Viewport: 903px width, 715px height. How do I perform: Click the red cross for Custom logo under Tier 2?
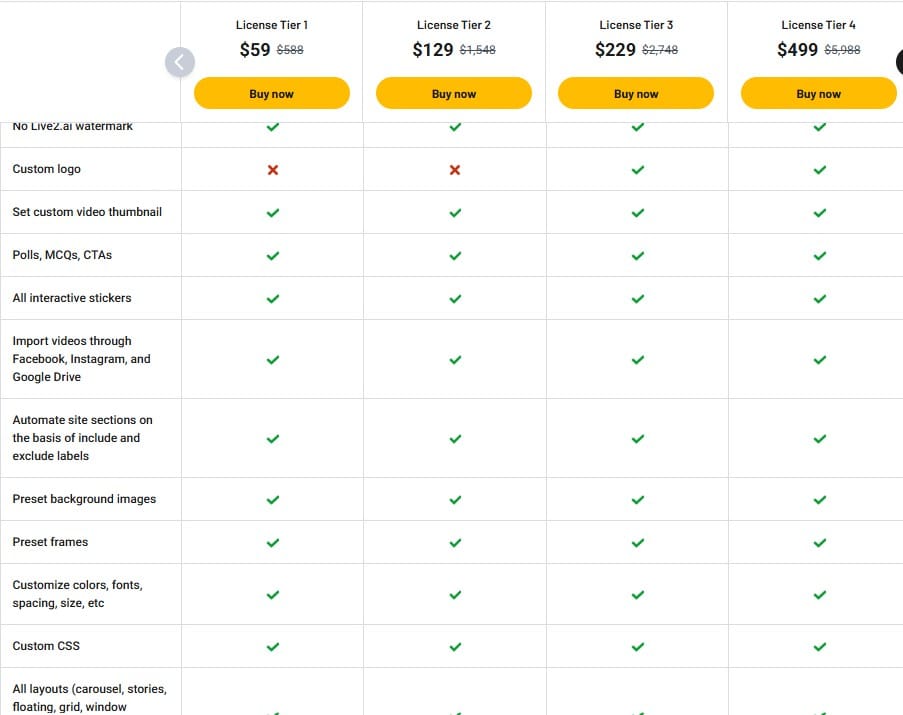[454, 169]
